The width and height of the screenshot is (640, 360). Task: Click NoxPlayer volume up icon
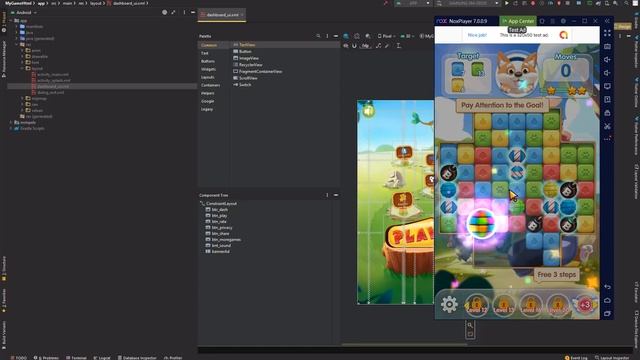click(607, 60)
